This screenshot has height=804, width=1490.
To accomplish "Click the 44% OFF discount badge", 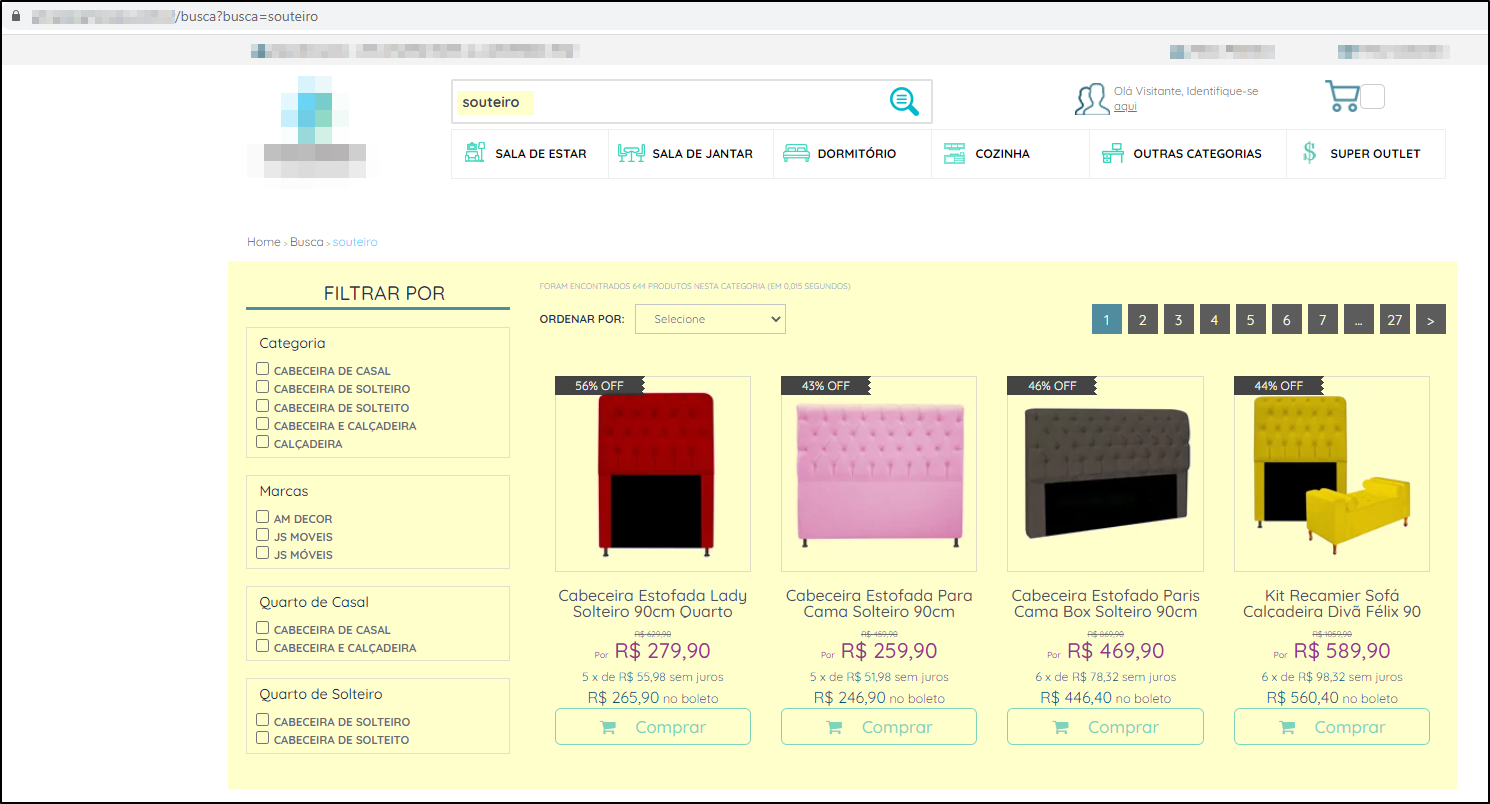I will pos(1279,385).
